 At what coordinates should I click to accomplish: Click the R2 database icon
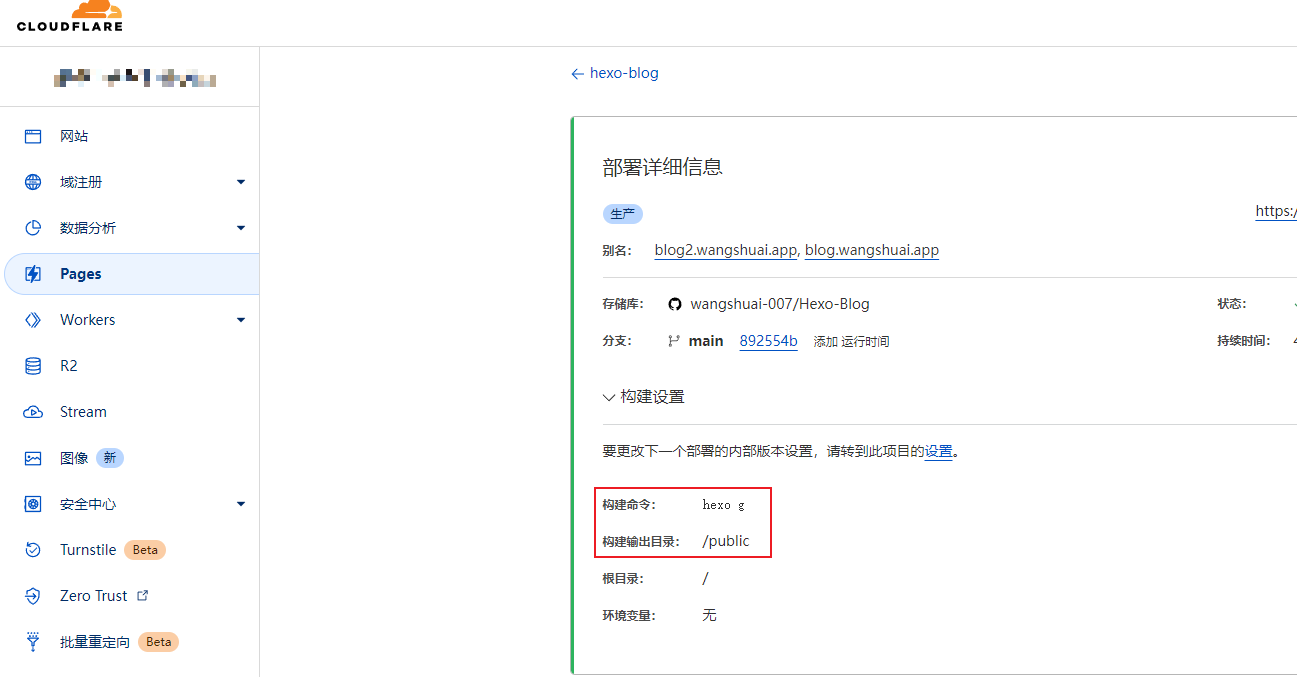tap(33, 366)
